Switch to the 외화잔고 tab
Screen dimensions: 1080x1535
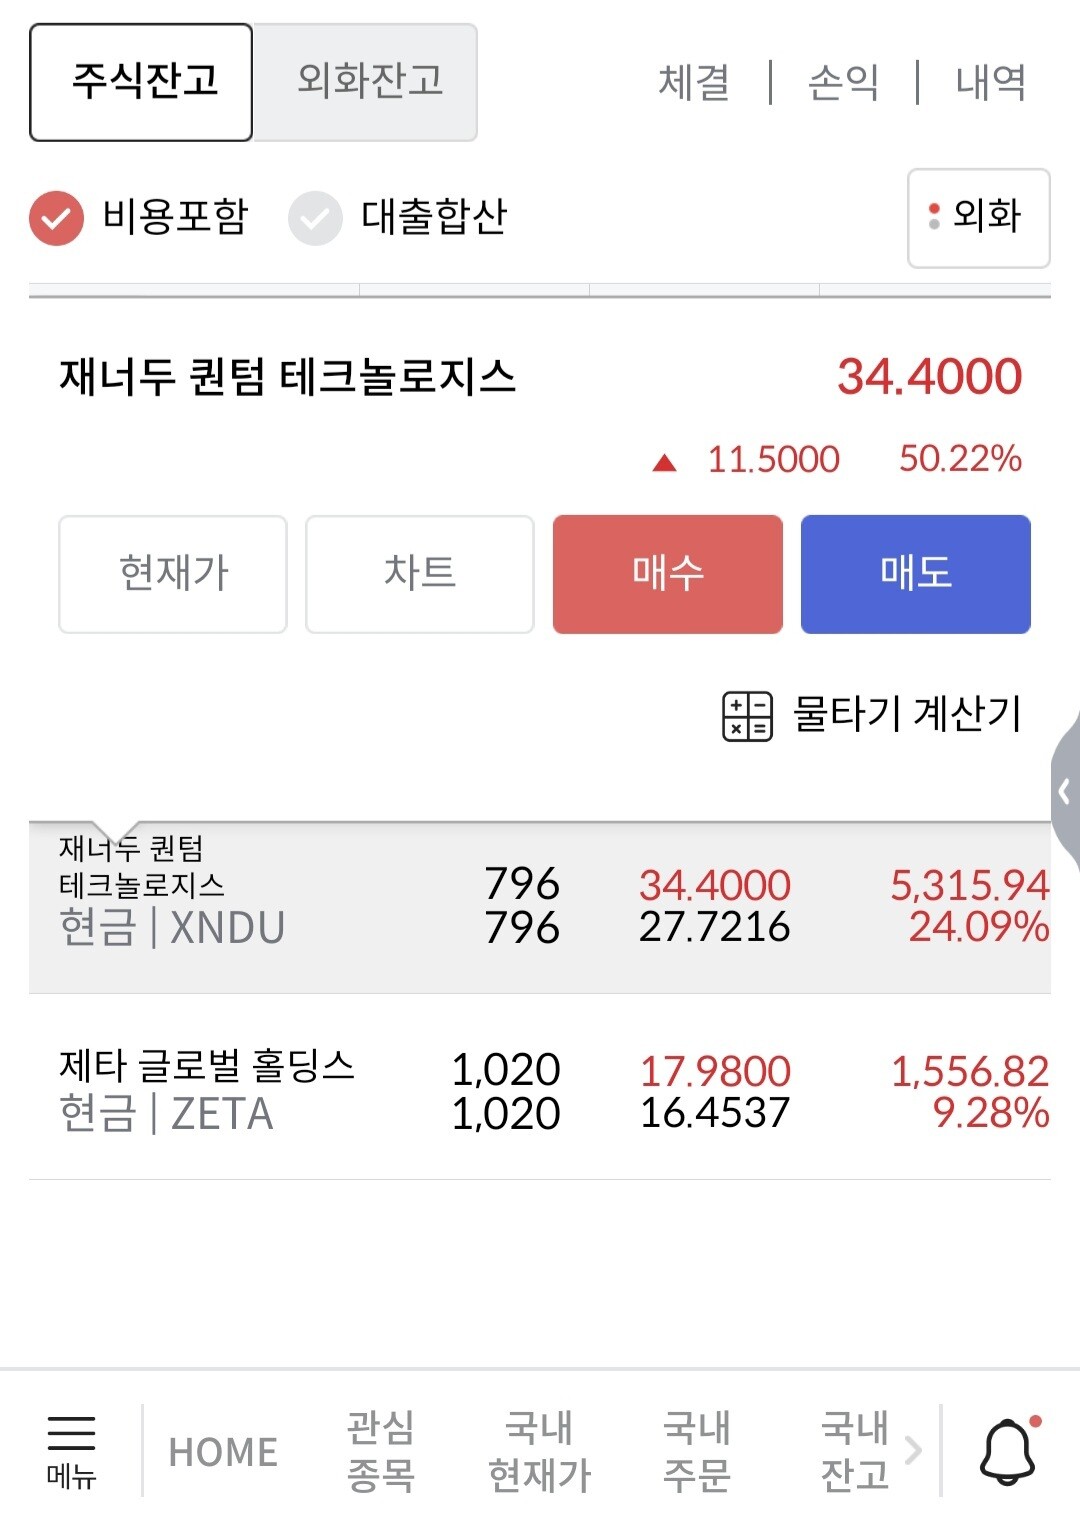point(366,82)
